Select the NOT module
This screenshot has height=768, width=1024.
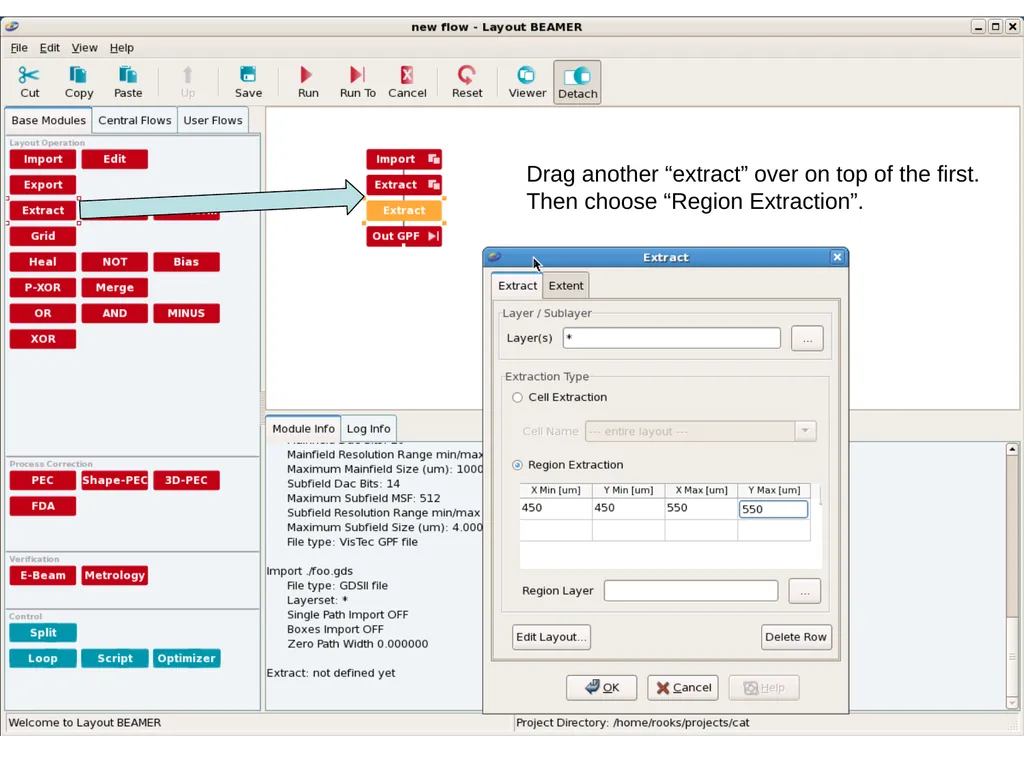(114, 262)
